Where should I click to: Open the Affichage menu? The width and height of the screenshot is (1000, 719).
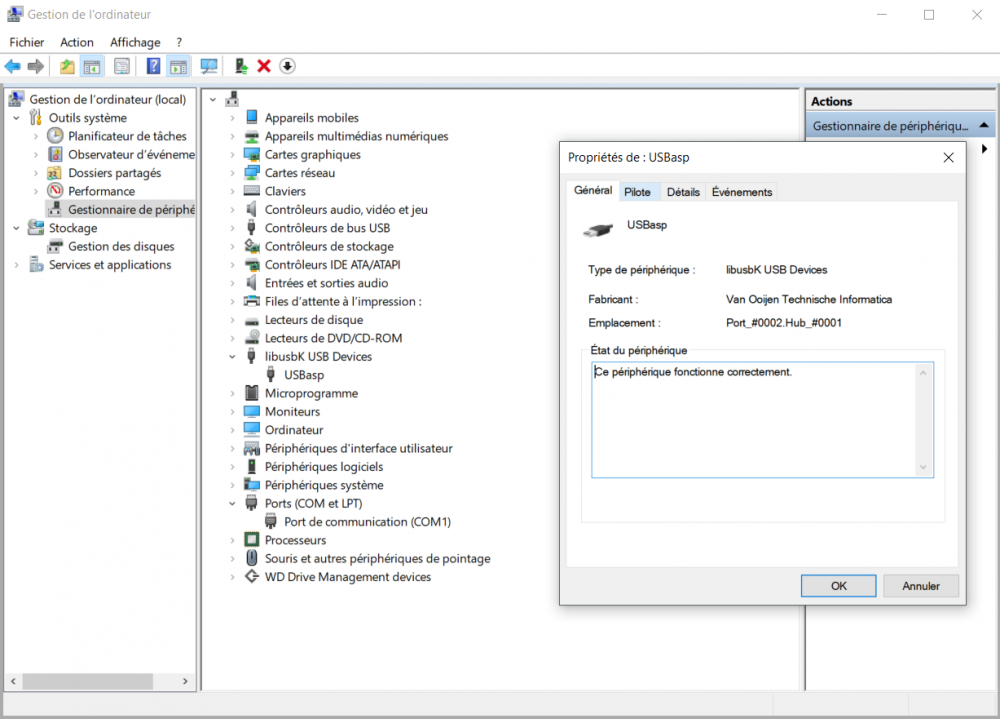pyautogui.click(x=135, y=42)
